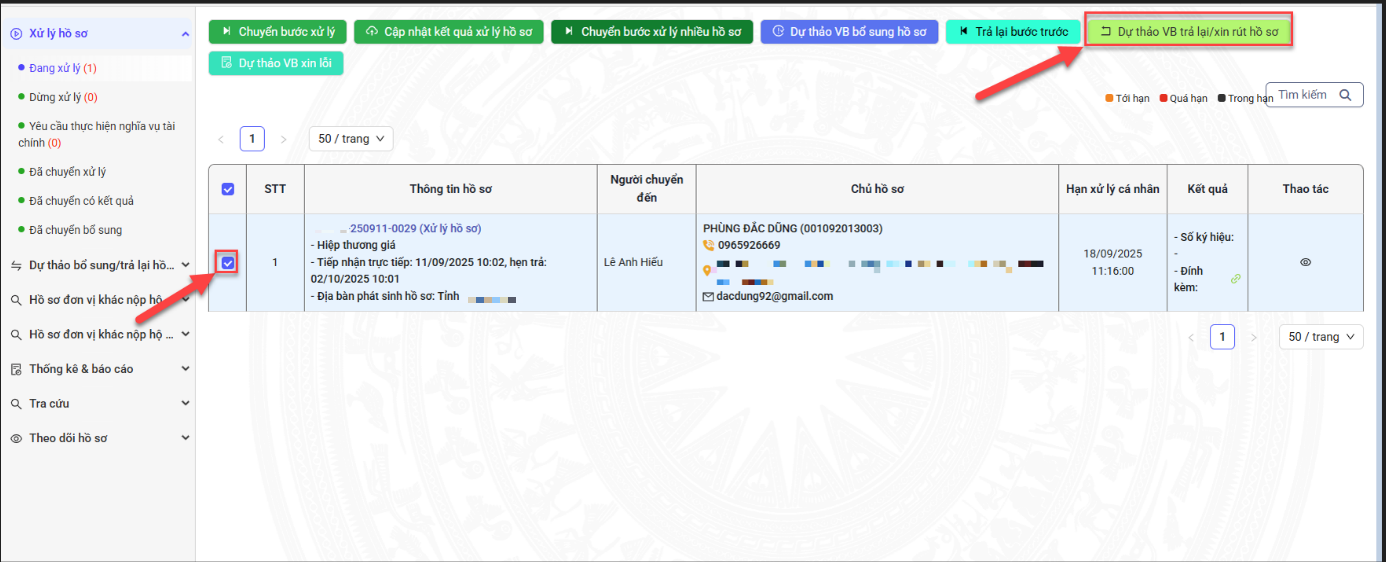Open the top 50 / trang page-size dropdown
This screenshot has width=1386, height=562.
pyautogui.click(x=350, y=139)
